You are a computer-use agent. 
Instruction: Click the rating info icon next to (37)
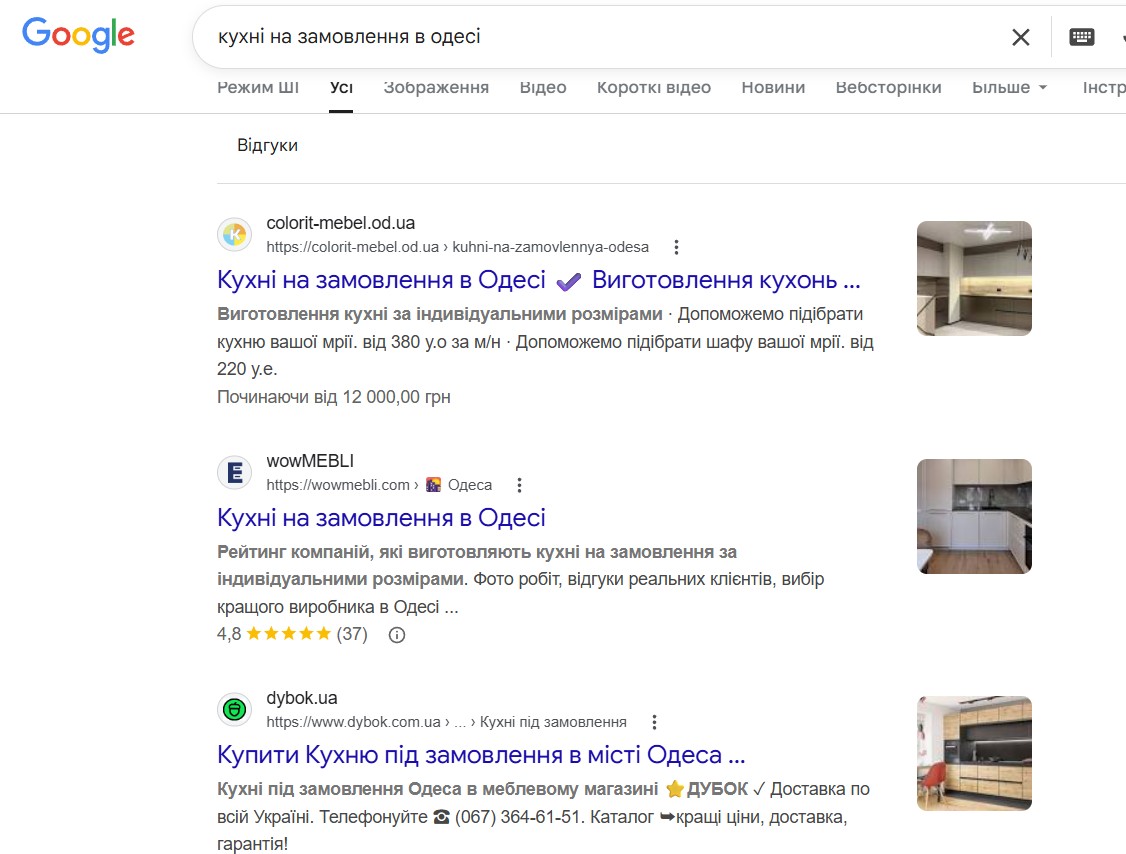point(396,635)
